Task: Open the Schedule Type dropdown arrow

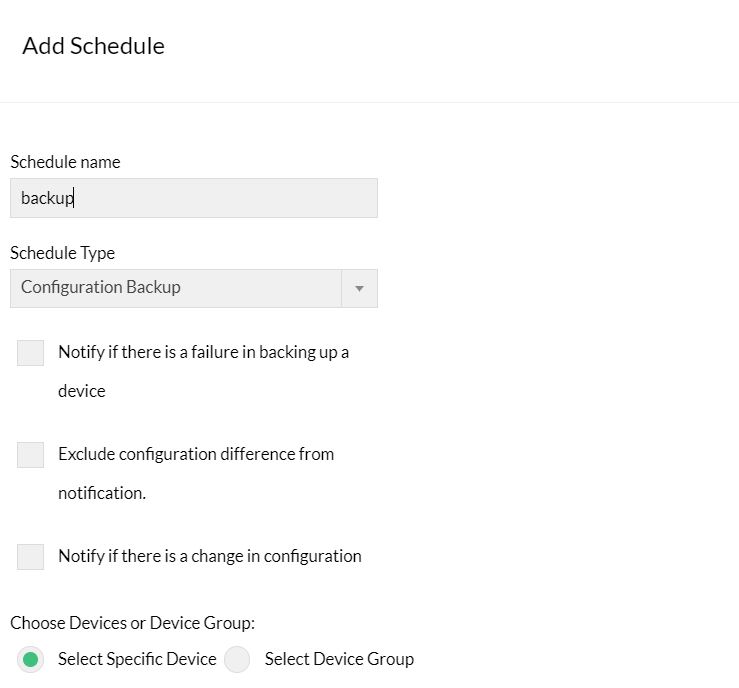Action: pos(359,288)
